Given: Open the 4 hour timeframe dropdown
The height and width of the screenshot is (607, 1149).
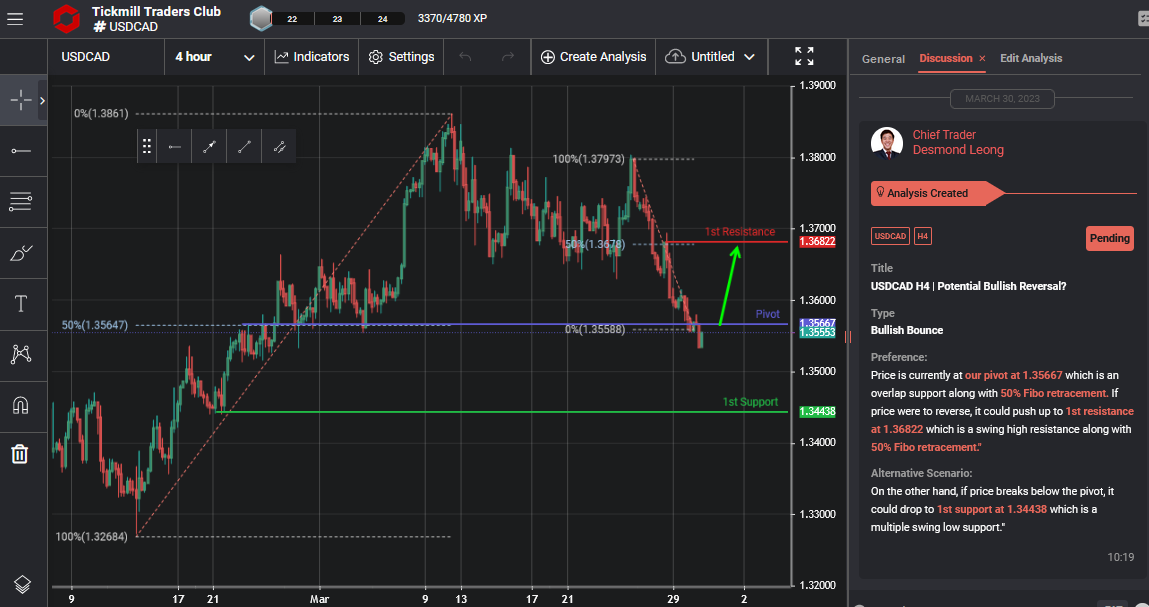Looking at the screenshot, I should pos(215,57).
